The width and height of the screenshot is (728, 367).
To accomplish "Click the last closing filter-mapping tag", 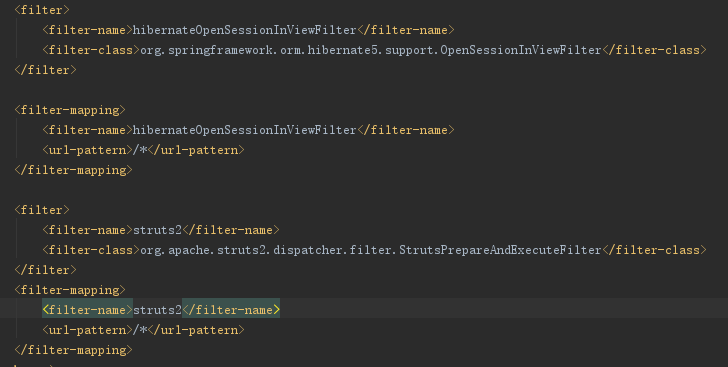I will [73, 349].
